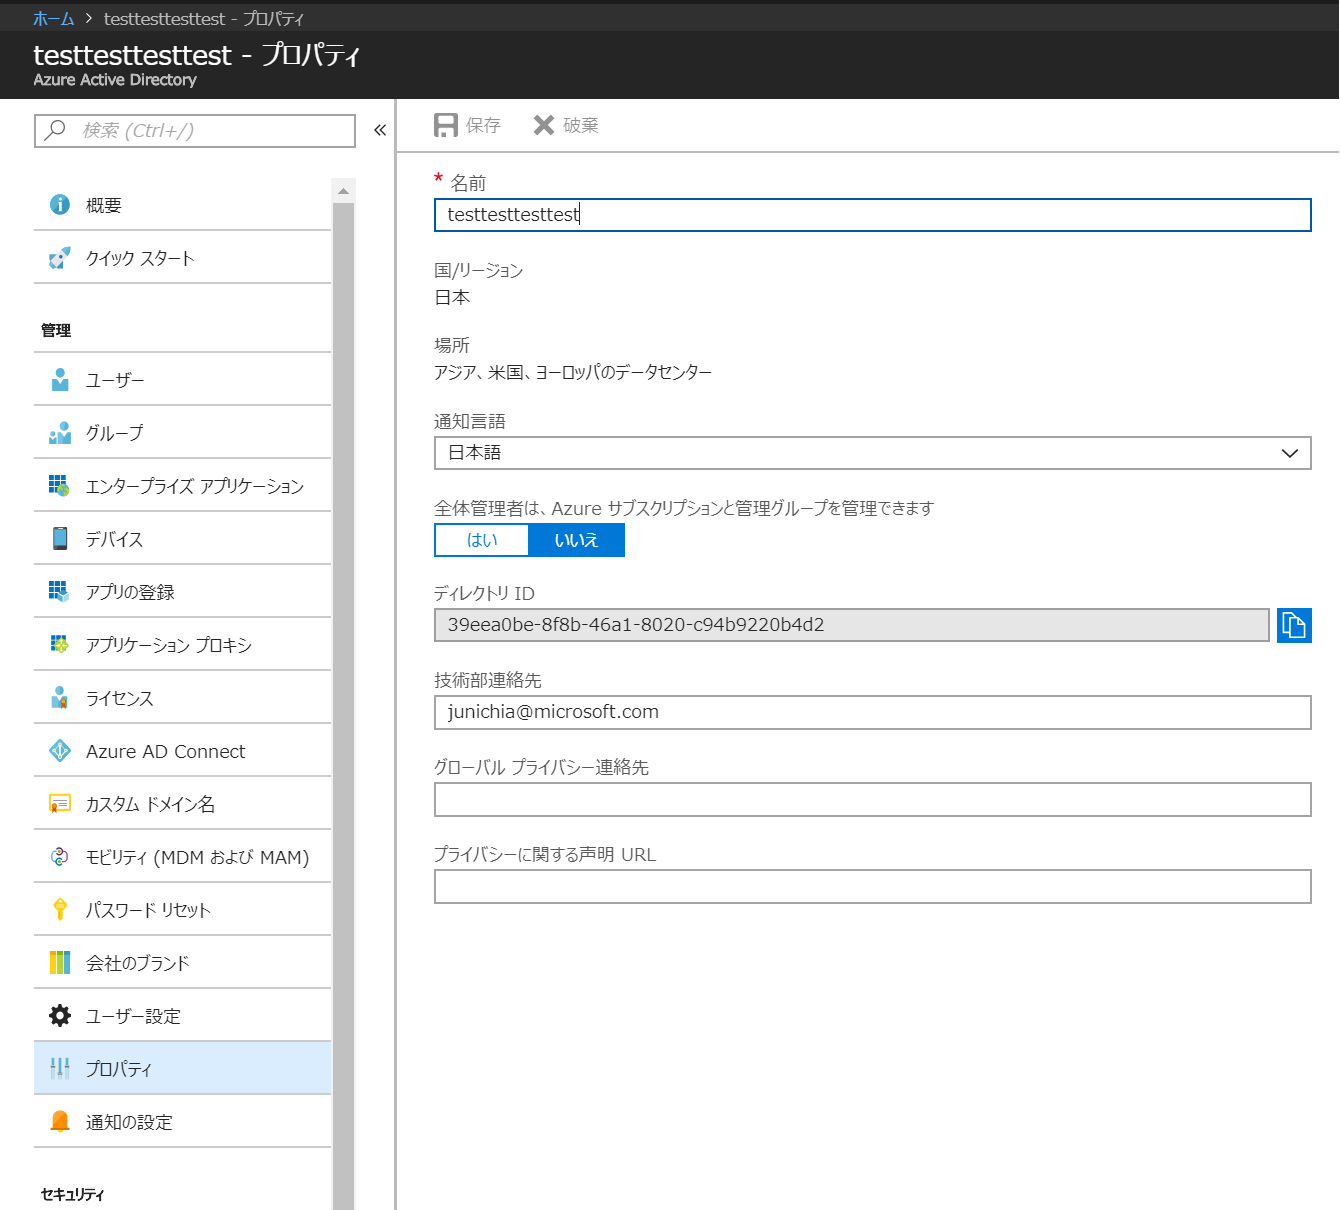
Task: Click the notification settings bell icon
Action: coord(60,1122)
